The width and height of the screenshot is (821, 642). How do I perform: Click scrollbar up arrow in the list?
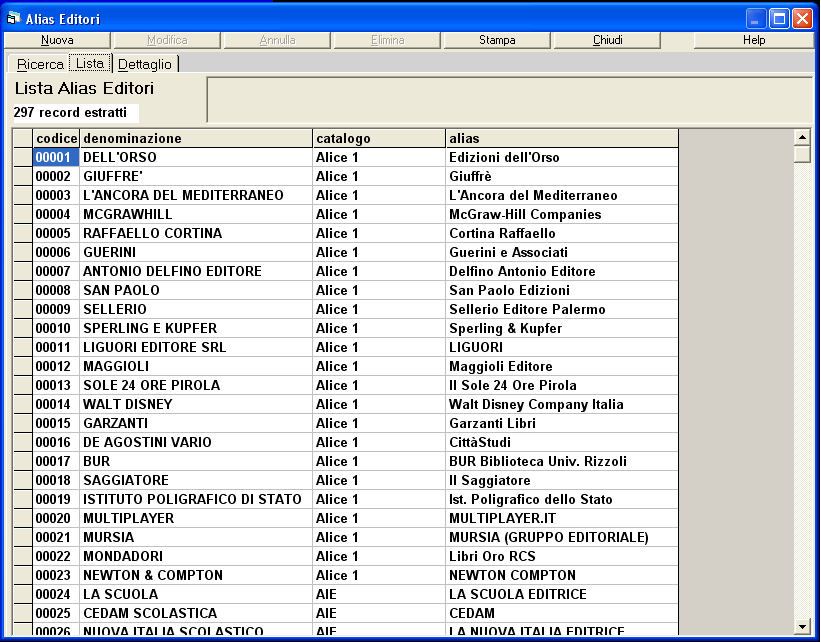[802, 138]
